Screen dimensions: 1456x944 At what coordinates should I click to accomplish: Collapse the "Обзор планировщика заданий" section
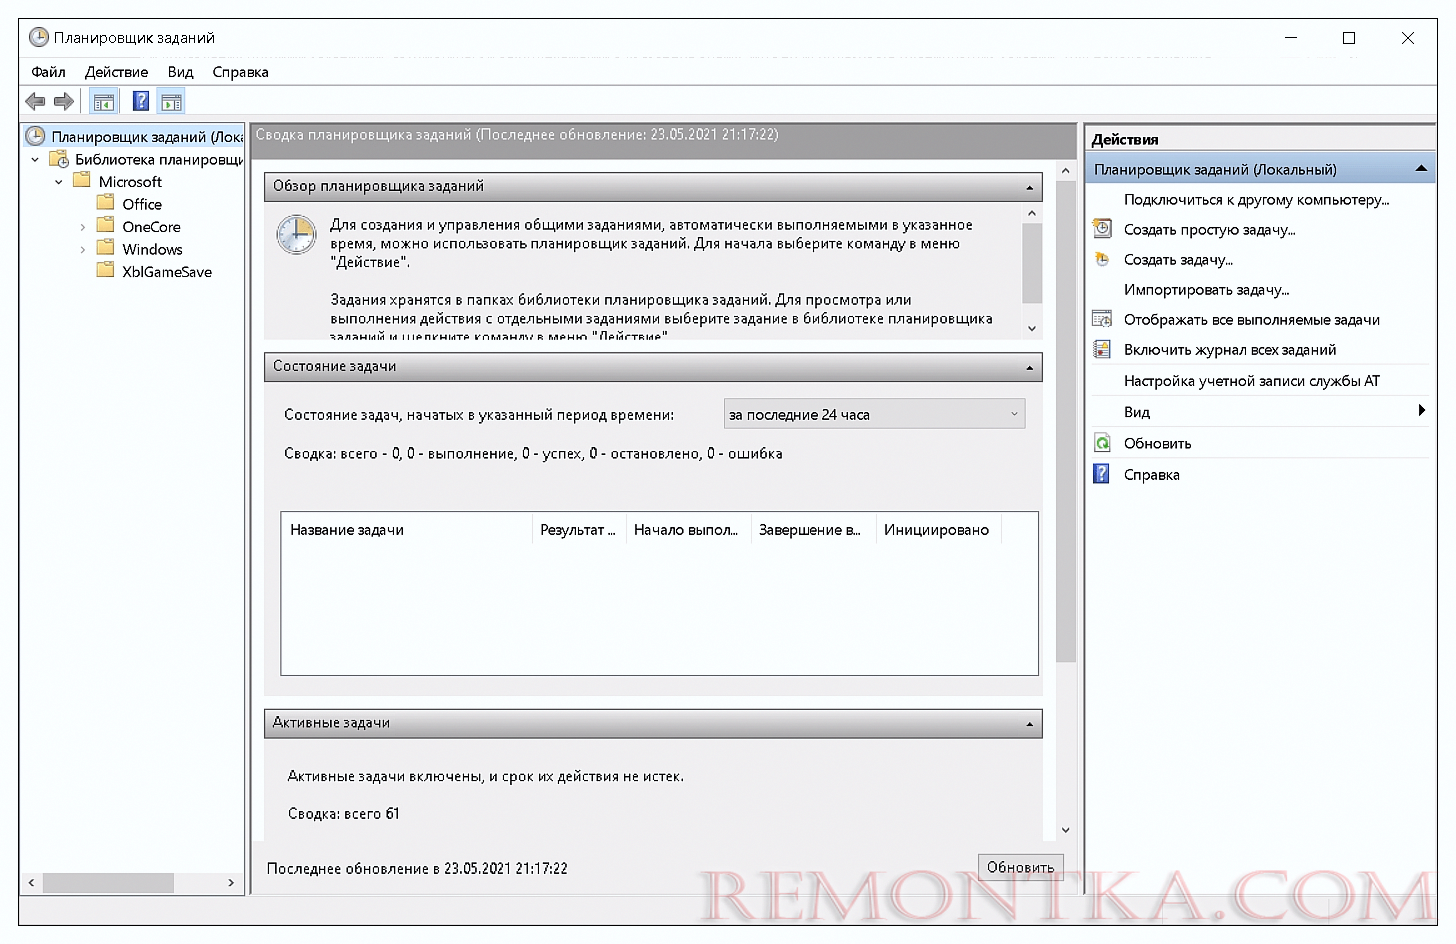coord(1029,187)
